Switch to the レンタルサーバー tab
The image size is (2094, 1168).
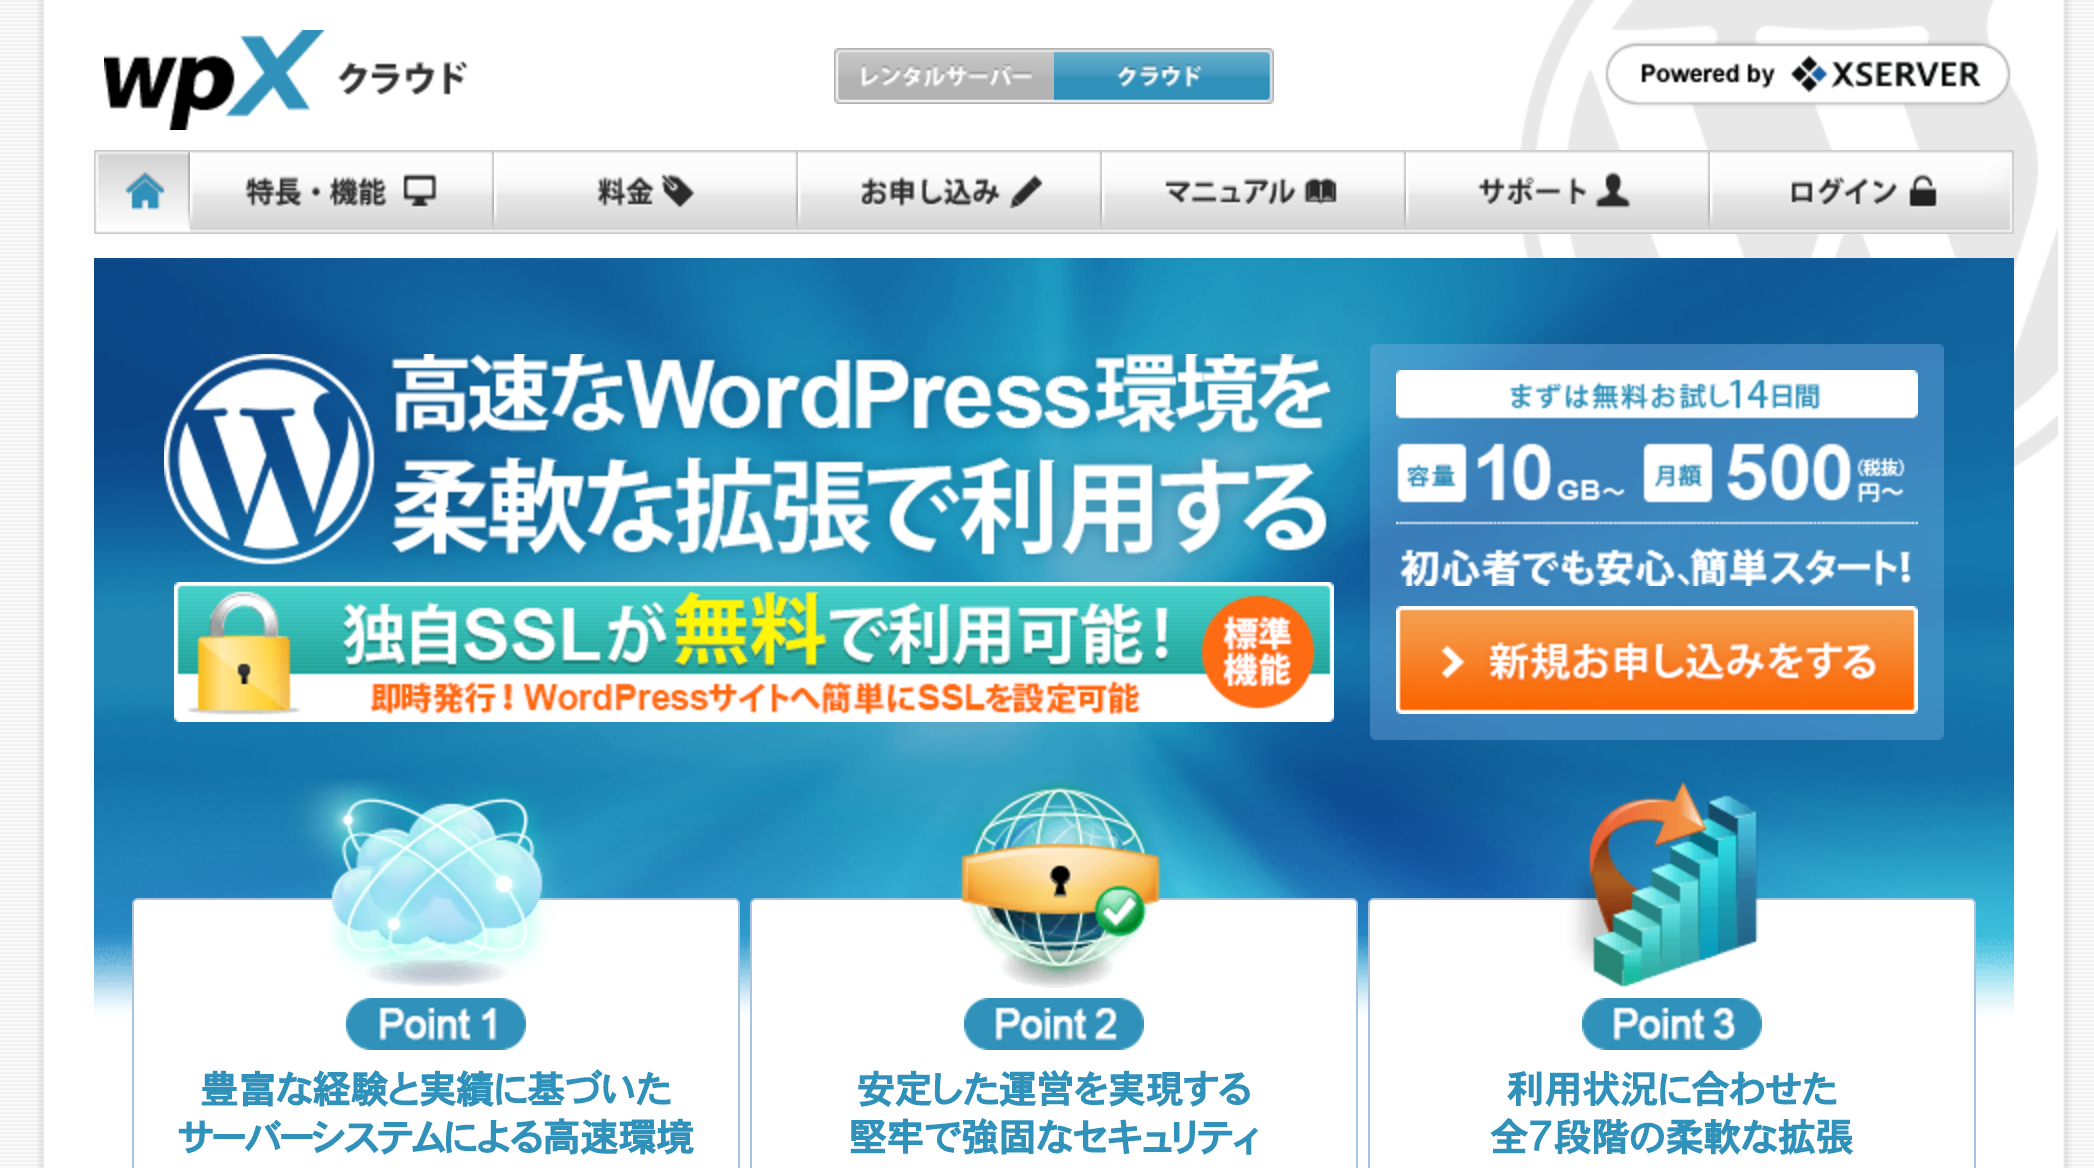(x=945, y=76)
